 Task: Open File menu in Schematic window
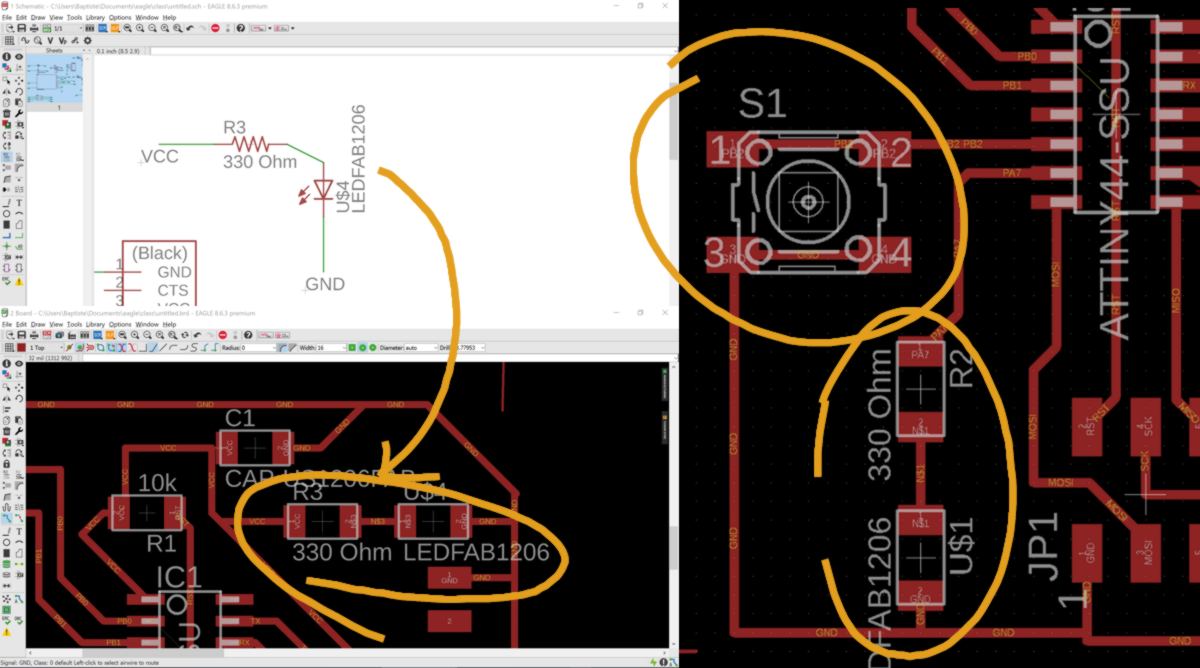pyautogui.click(x=7, y=17)
